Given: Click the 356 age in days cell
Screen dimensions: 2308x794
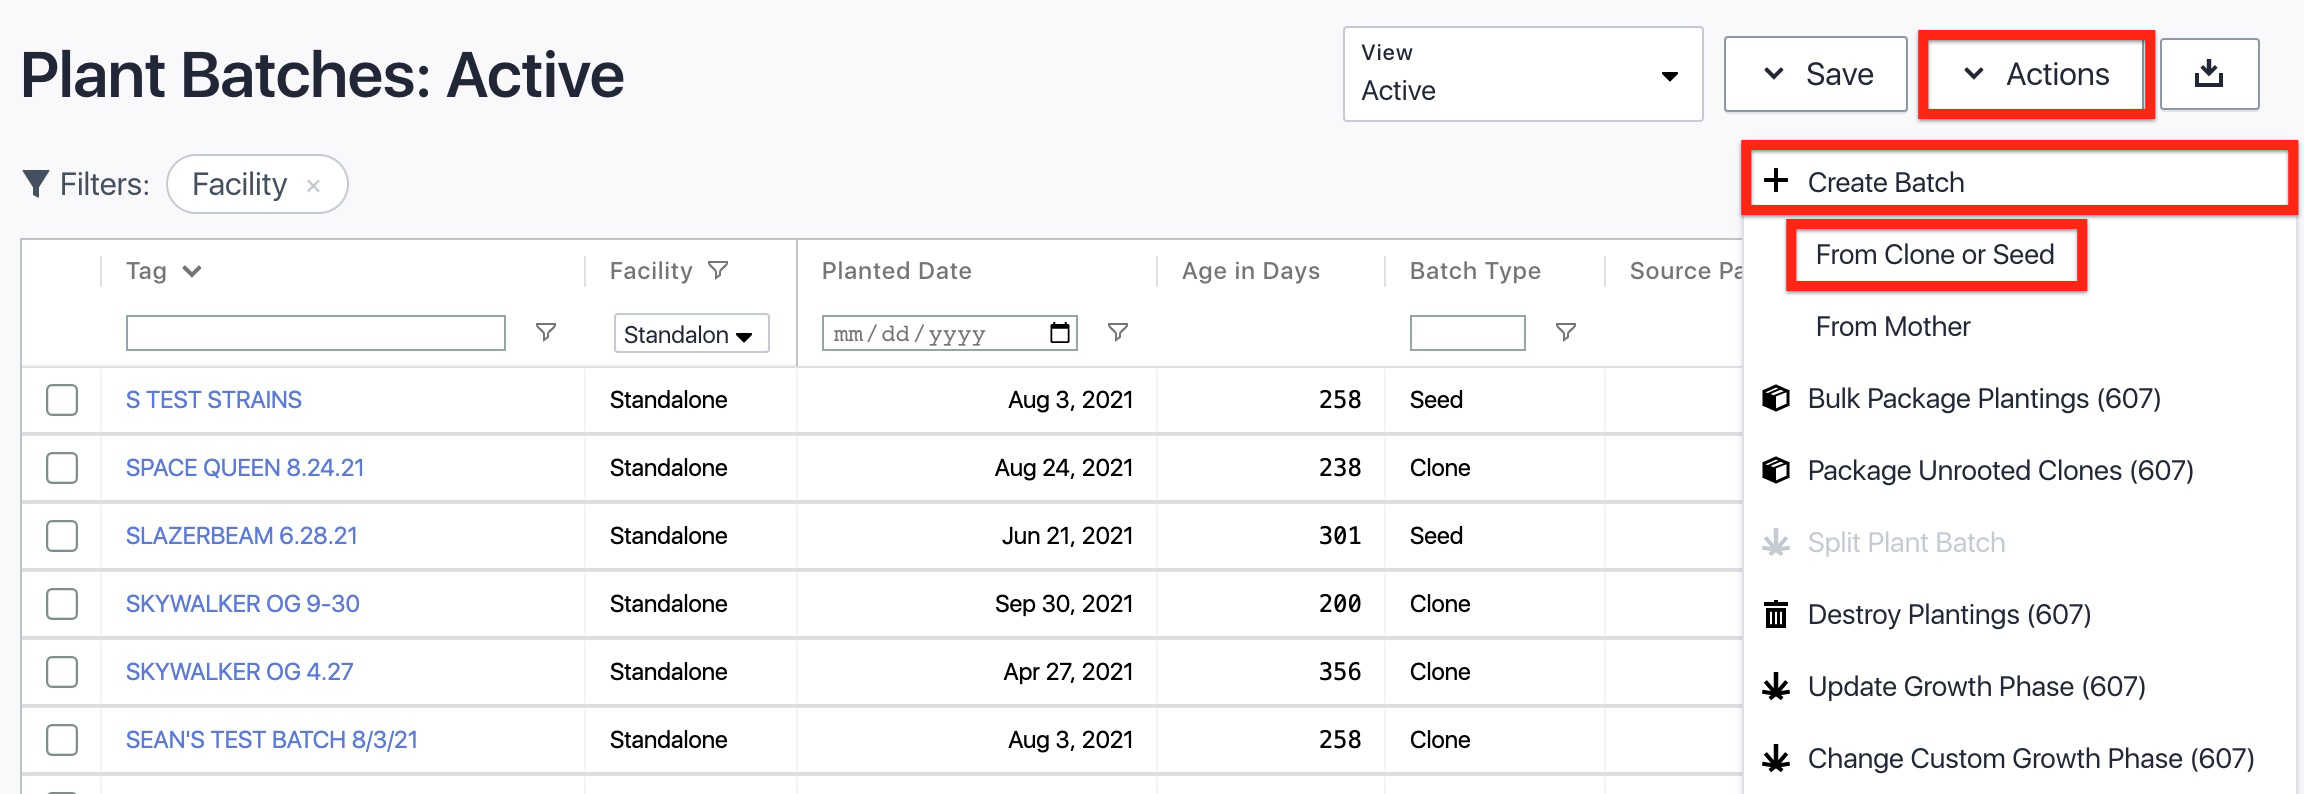Looking at the screenshot, I should (1340, 672).
